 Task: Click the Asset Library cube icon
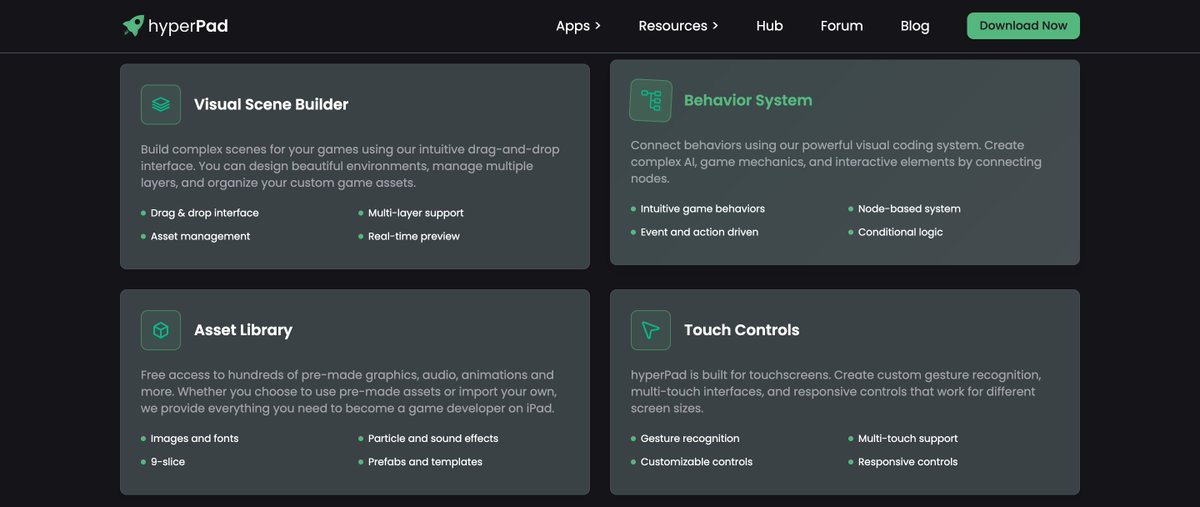[161, 330]
